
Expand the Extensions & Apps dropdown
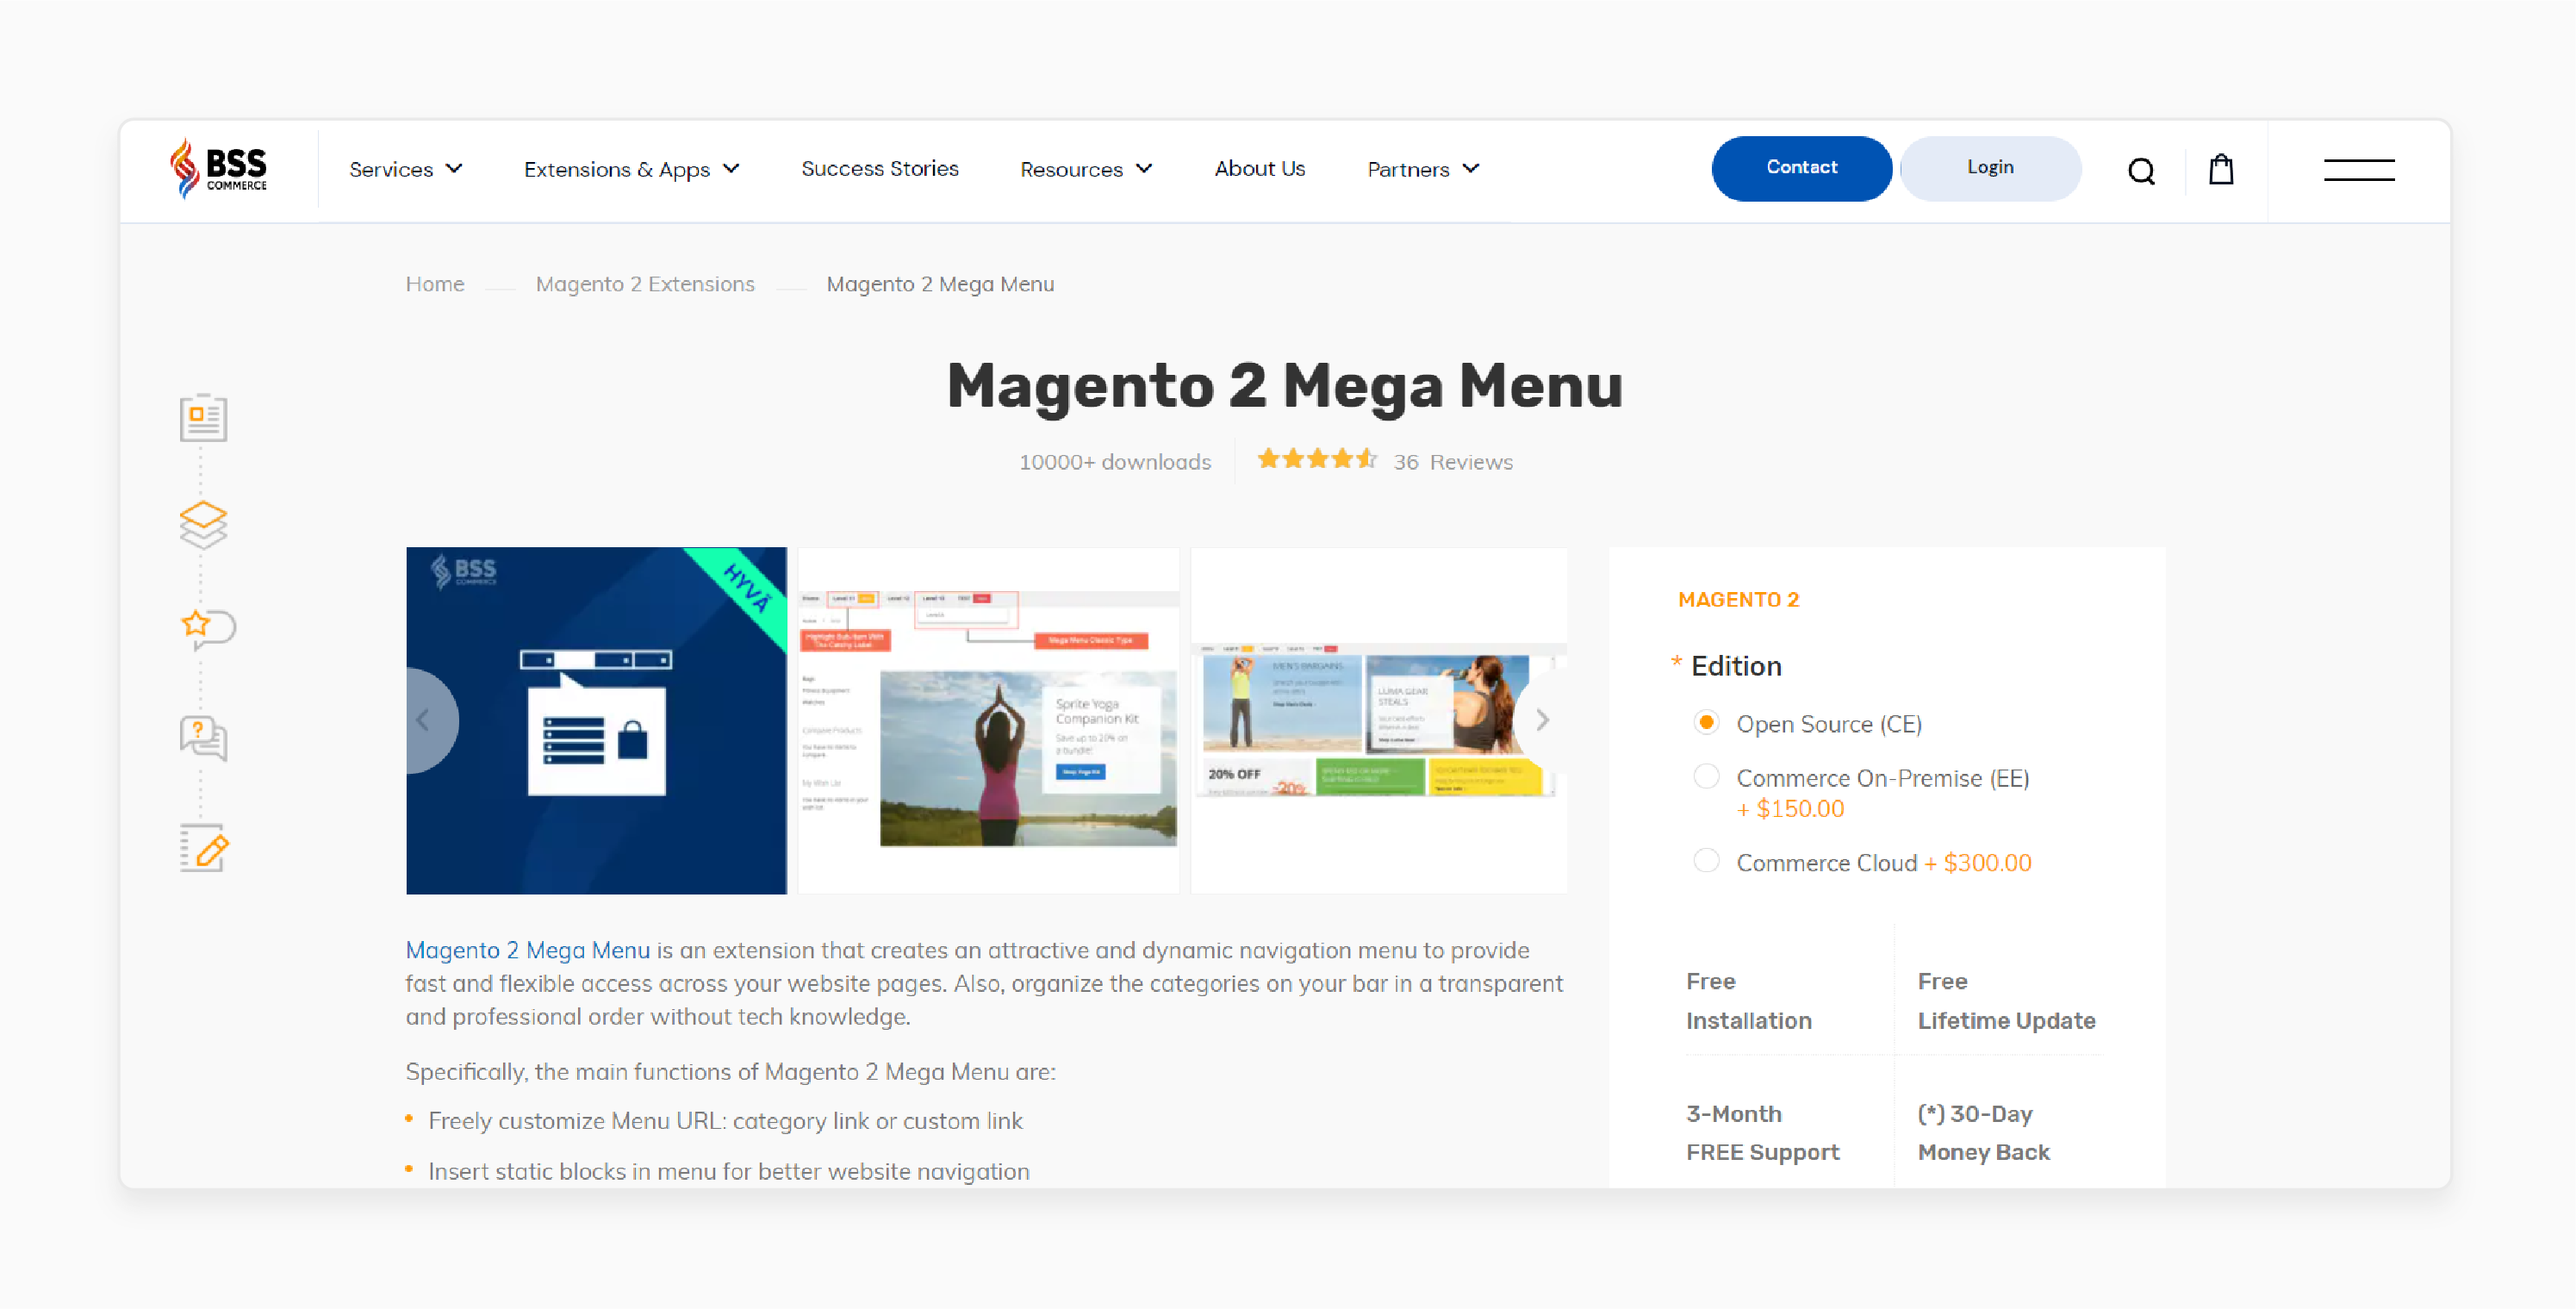pyautogui.click(x=632, y=169)
